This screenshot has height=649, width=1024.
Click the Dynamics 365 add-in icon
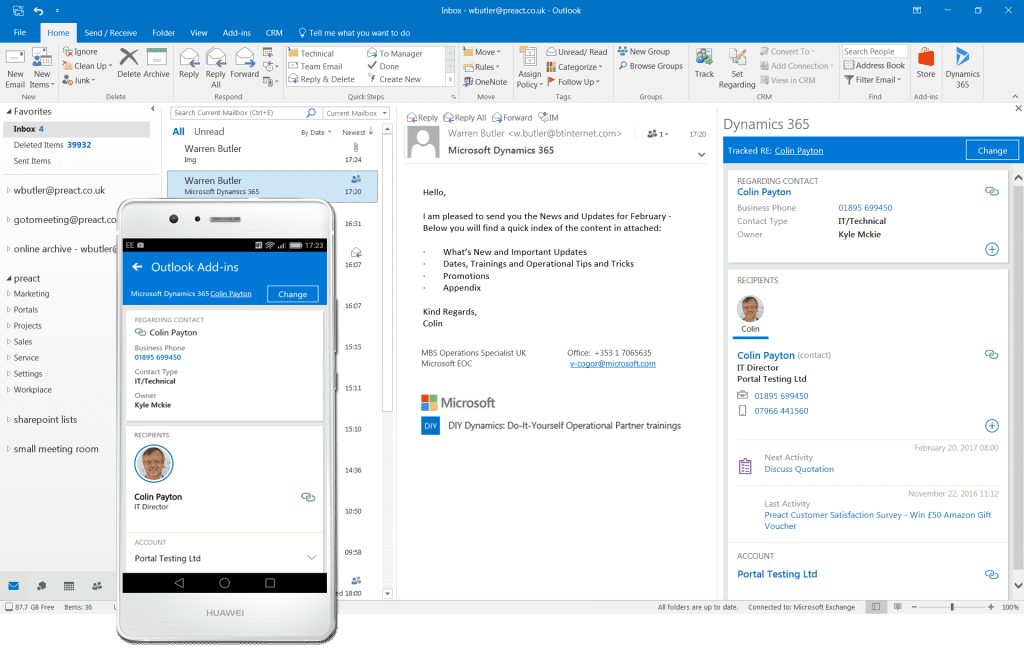pos(962,68)
